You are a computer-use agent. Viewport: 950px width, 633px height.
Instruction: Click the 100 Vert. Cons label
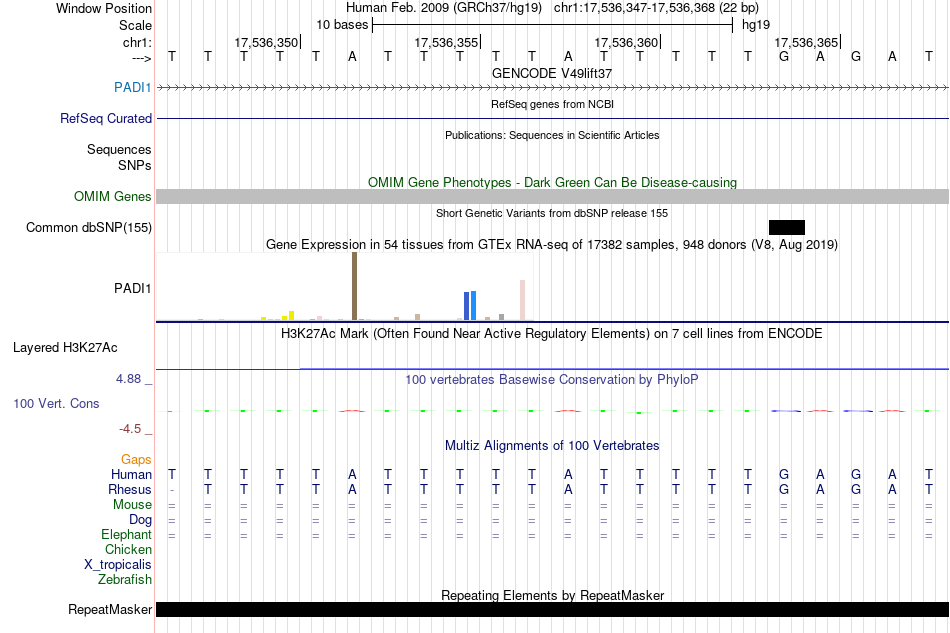coord(56,403)
